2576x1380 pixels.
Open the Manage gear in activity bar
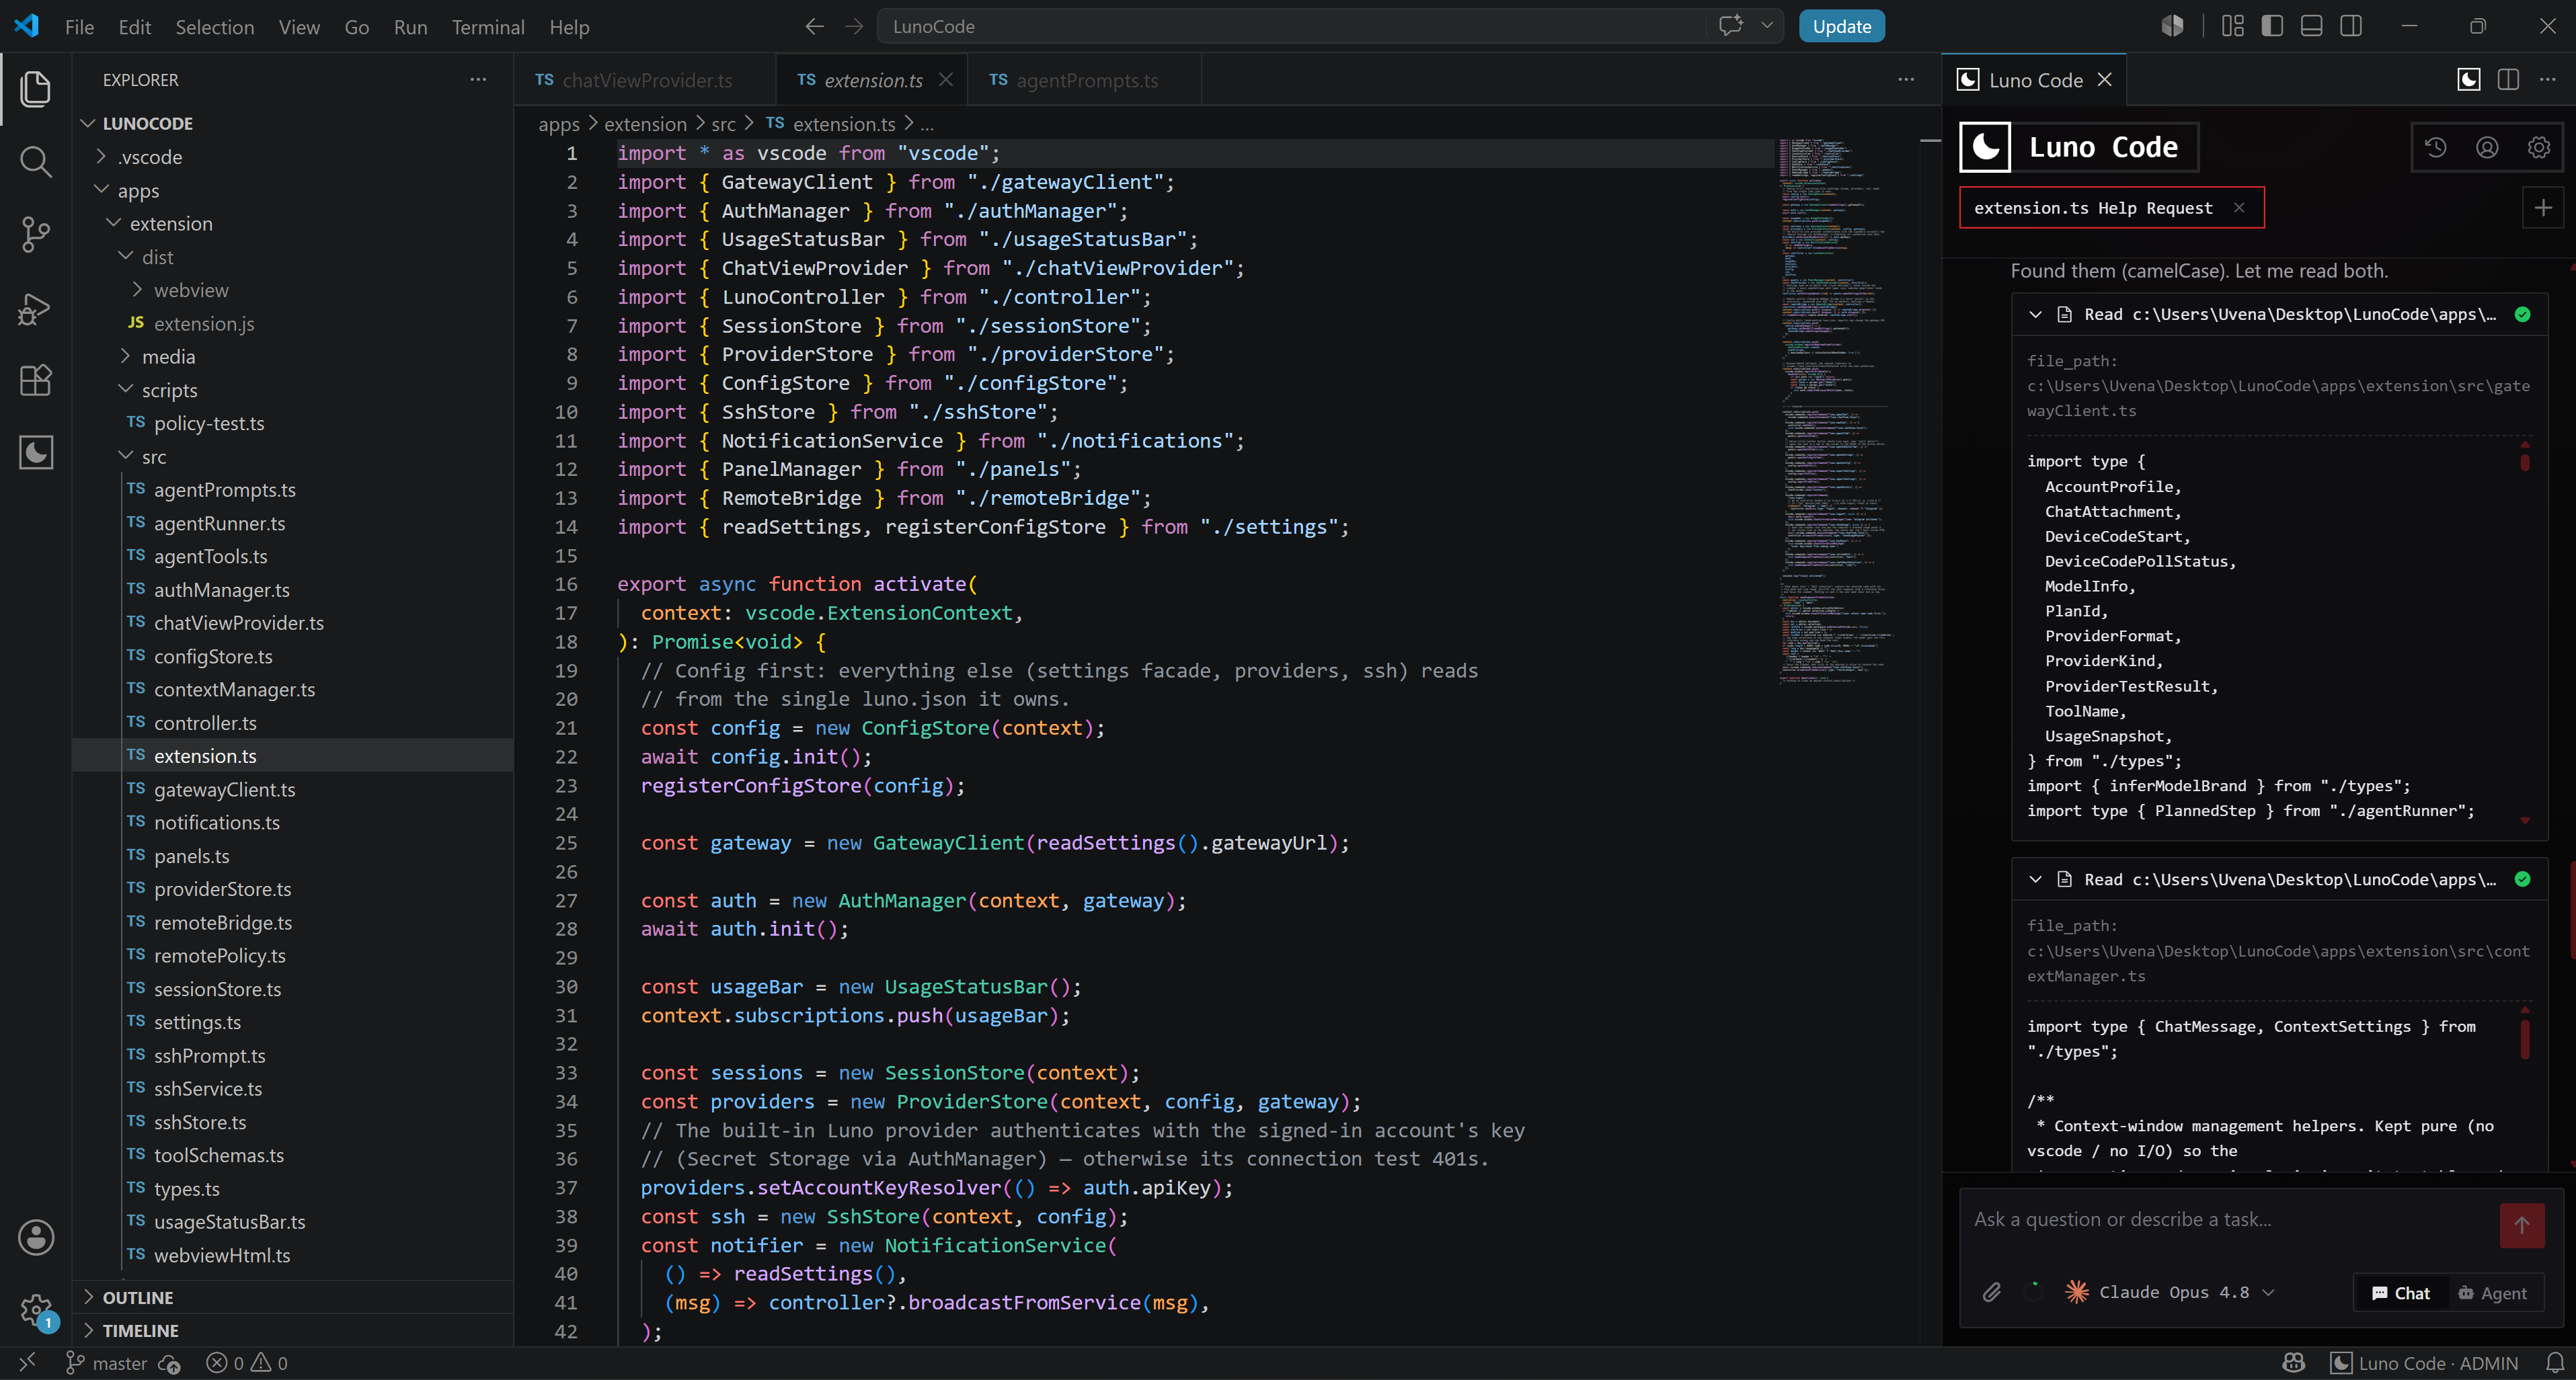pyautogui.click(x=36, y=1309)
